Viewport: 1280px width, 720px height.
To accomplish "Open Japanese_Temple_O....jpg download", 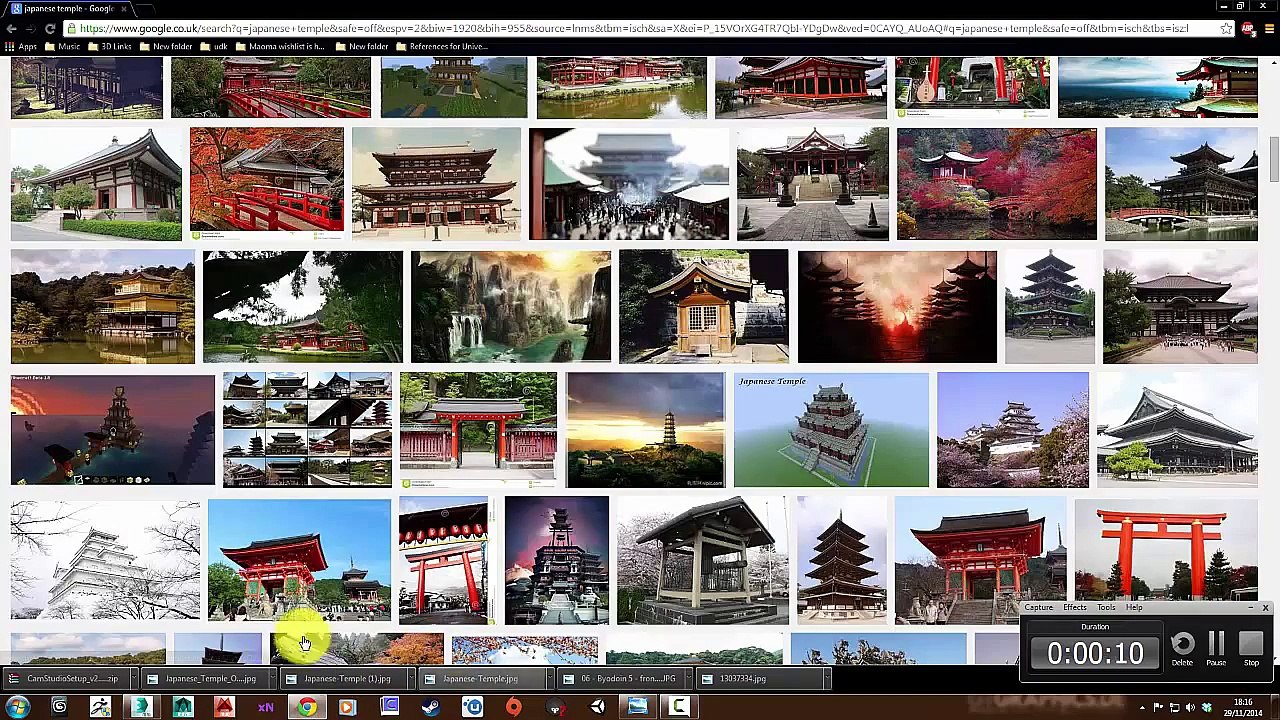I will coord(203,679).
